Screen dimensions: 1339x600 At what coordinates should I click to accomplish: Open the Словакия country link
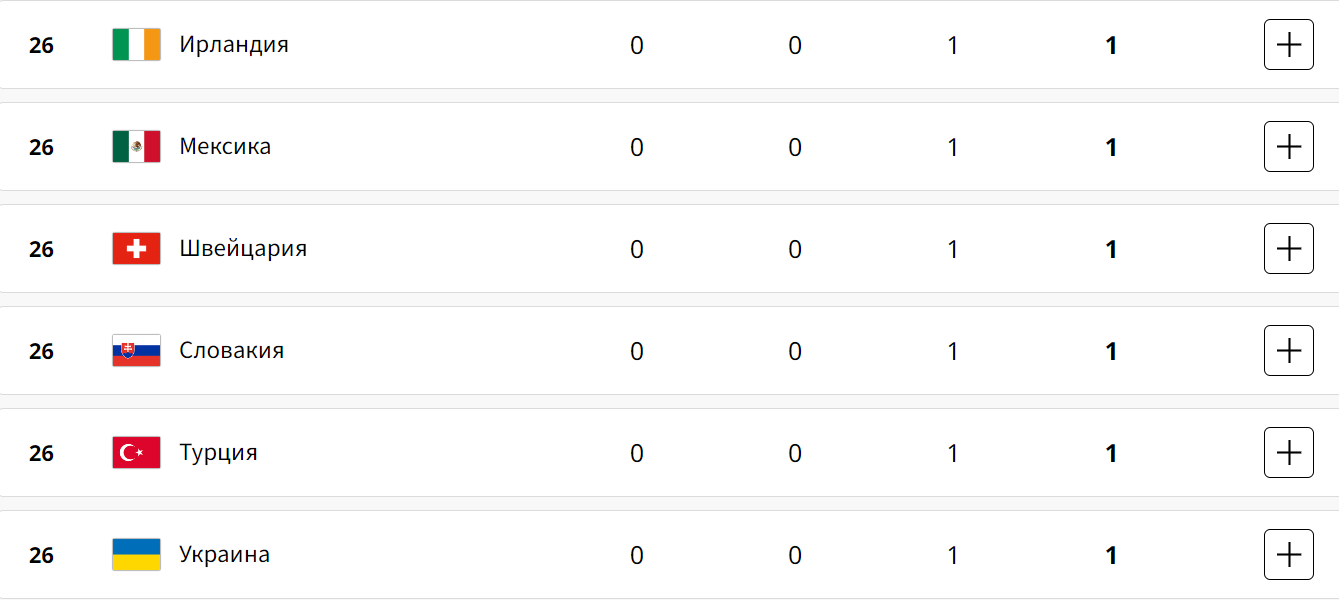click(231, 351)
